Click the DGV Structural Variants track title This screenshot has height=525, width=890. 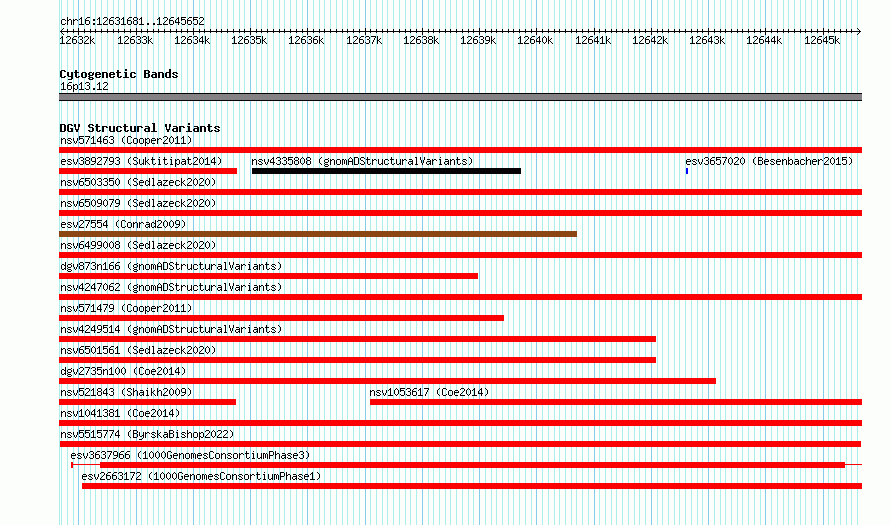(x=140, y=128)
